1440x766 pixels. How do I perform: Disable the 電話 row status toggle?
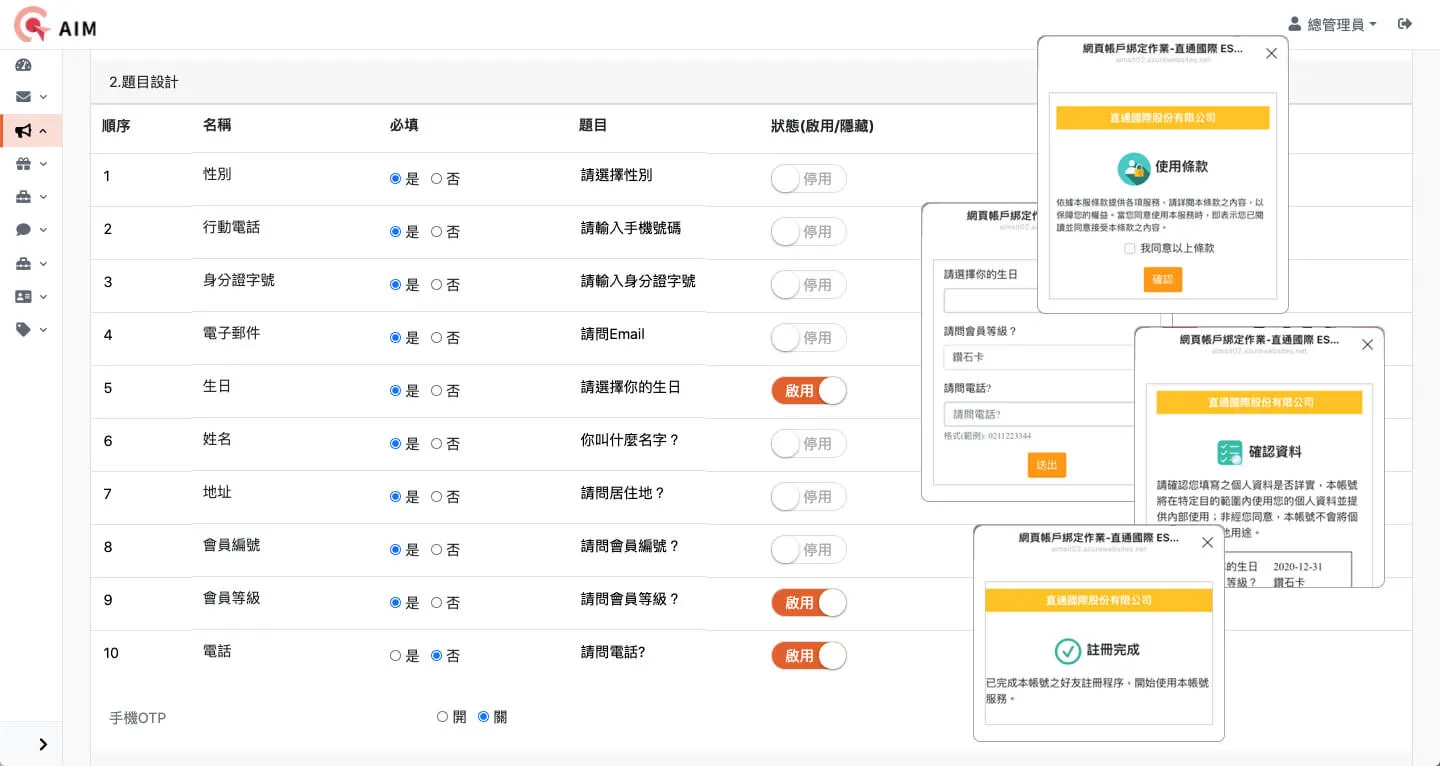pyautogui.click(x=809, y=656)
